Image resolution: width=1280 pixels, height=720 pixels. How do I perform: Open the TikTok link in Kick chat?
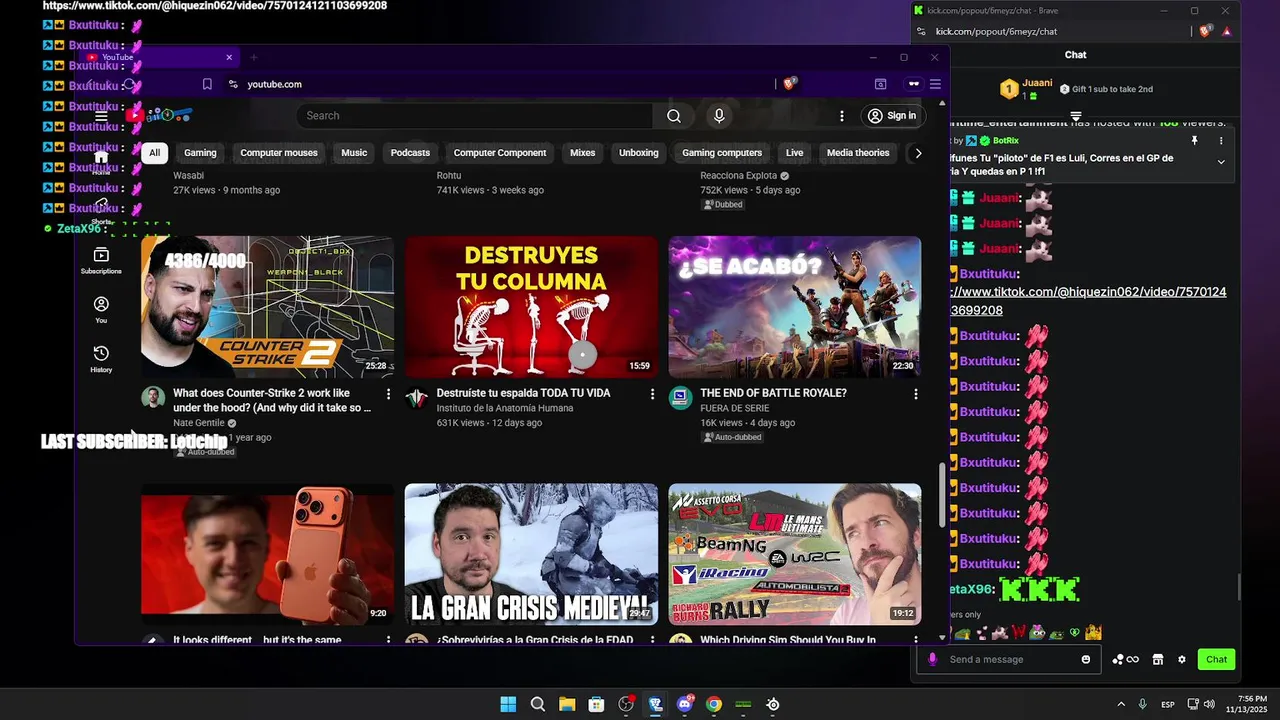click(1088, 301)
